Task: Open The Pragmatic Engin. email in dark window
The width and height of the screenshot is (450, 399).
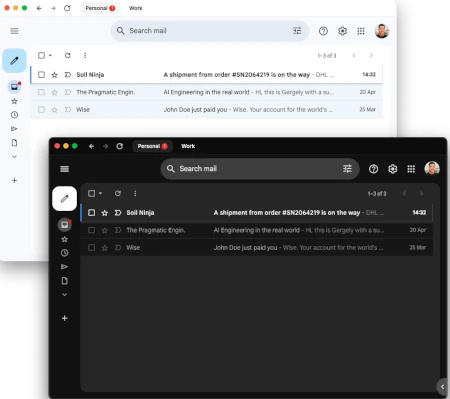Action: [x=257, y=230]
